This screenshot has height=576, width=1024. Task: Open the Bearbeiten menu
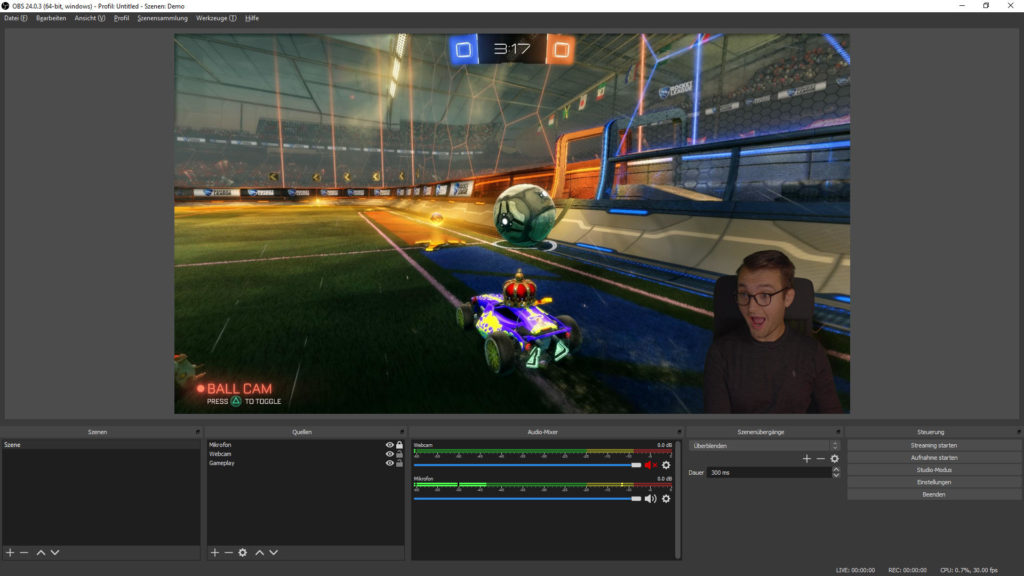tap(51, 18)
